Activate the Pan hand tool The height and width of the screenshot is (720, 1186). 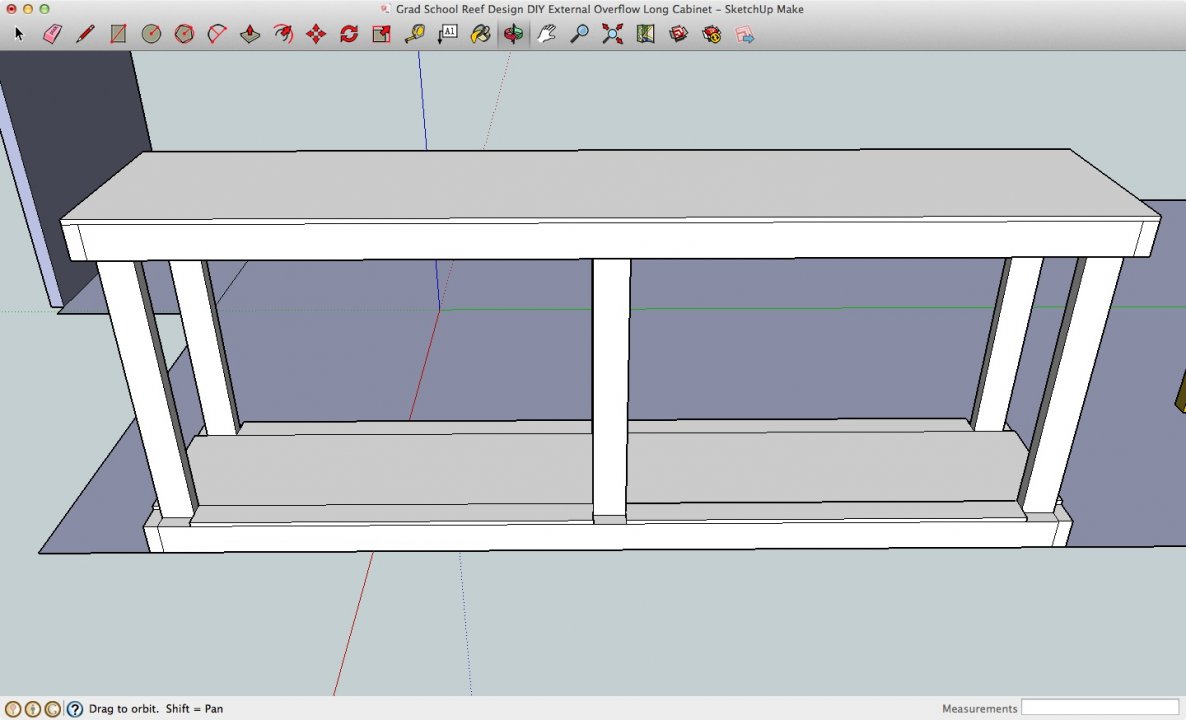tap(546, 34)
